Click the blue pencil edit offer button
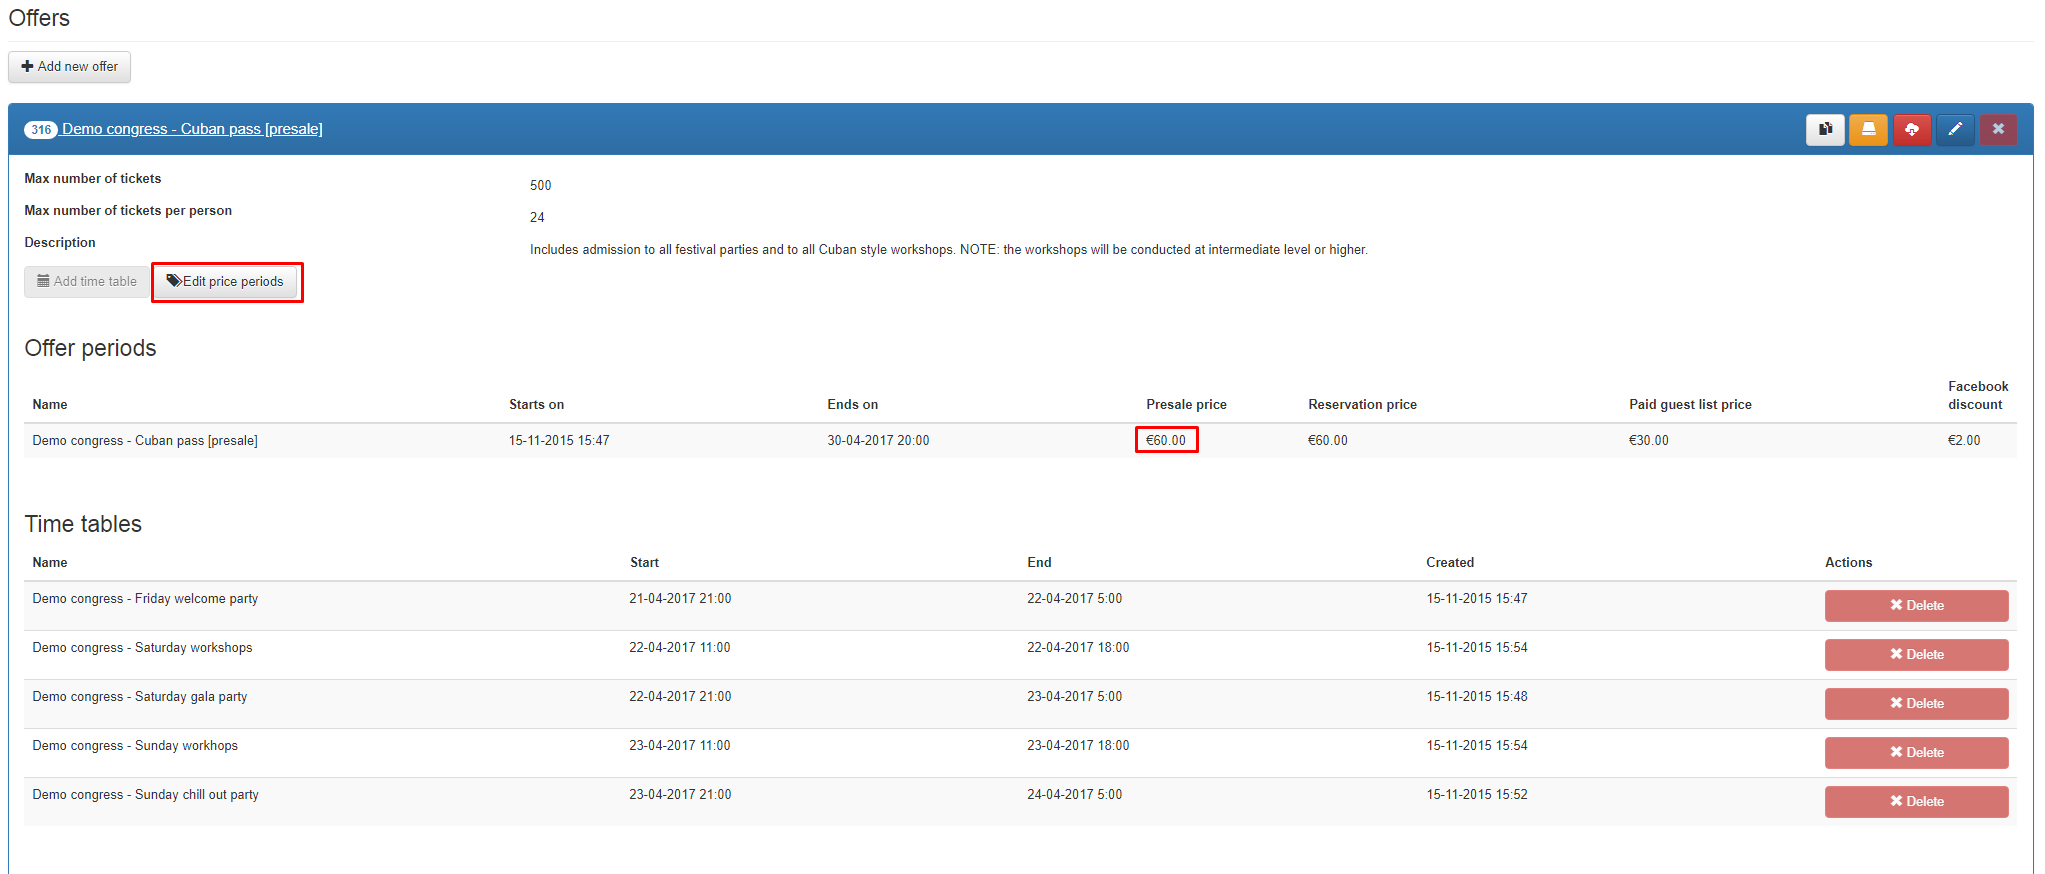 [1955, 129]
